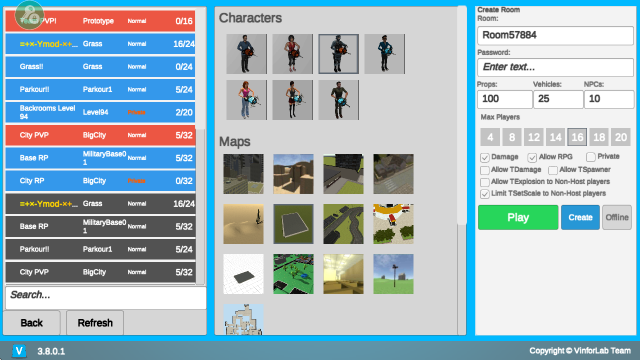Viewport: 640px width, 360px height.
Task: Pick the circular plaza with bushes map
Action: 393,224
